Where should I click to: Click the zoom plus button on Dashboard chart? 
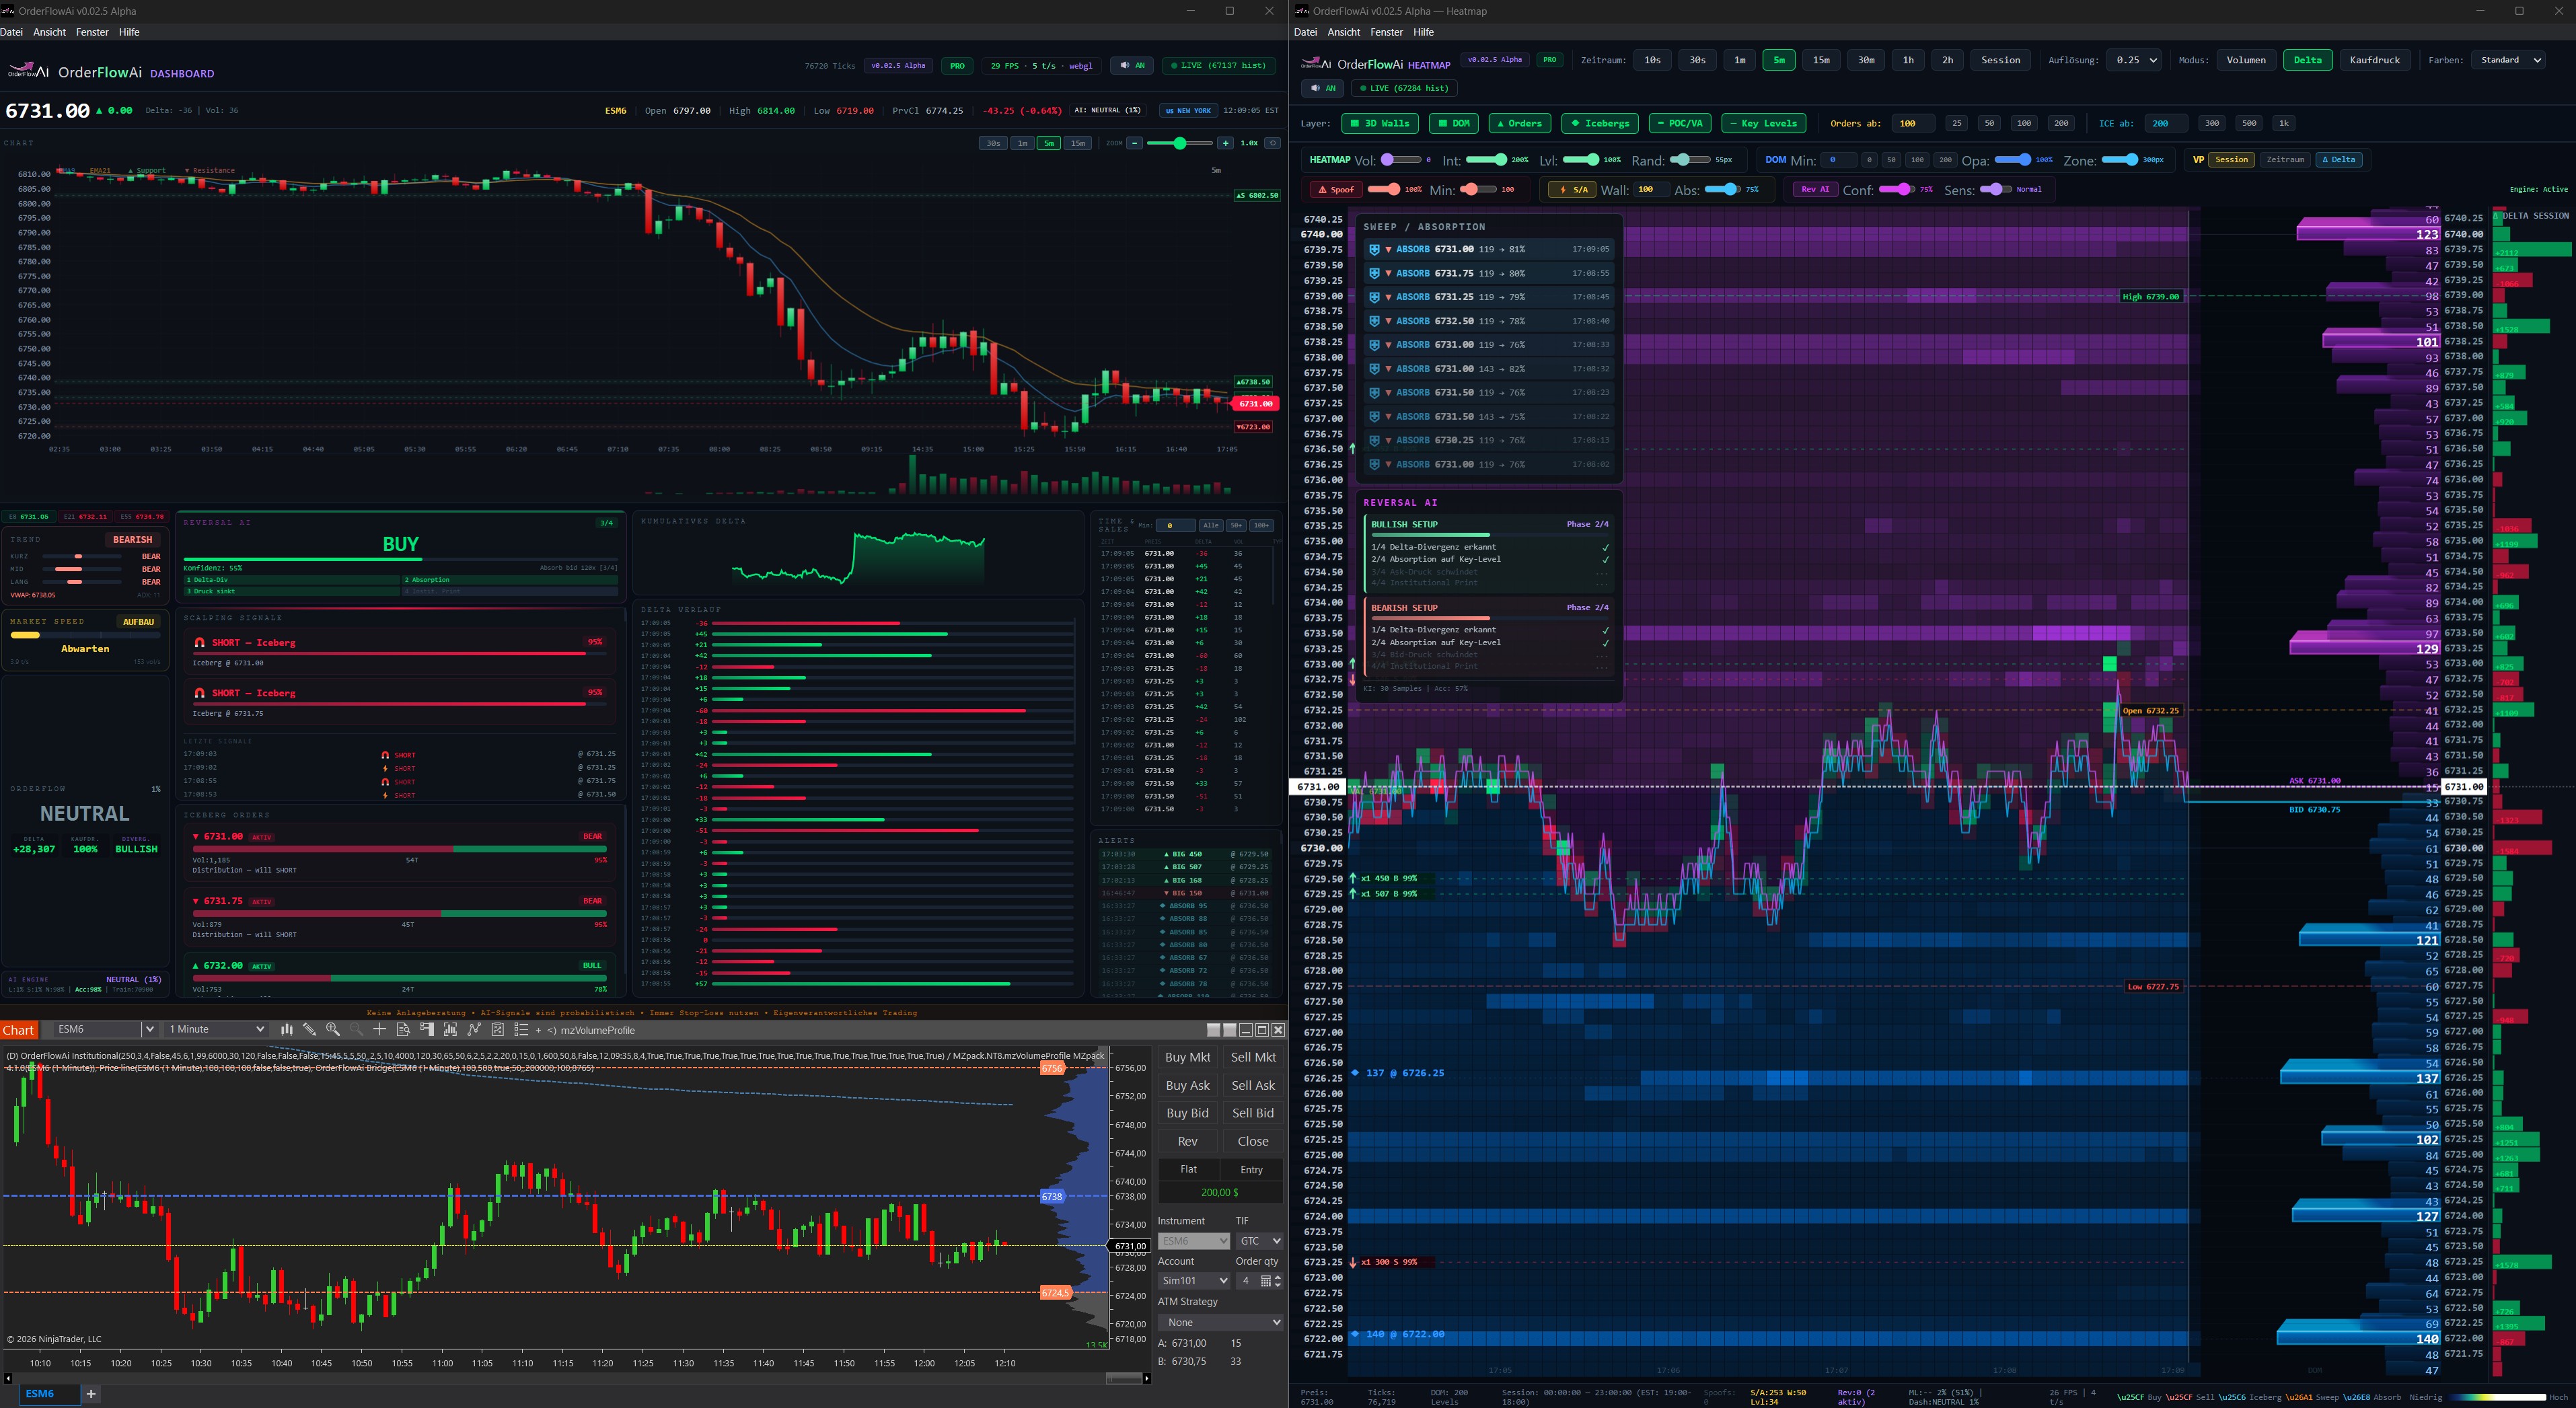click(x=1226, y=143)
